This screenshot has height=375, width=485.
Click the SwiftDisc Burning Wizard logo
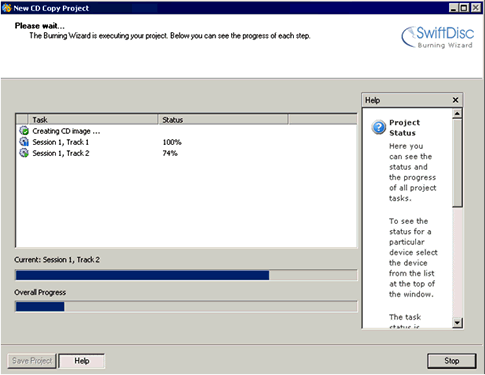coord(438,37)
